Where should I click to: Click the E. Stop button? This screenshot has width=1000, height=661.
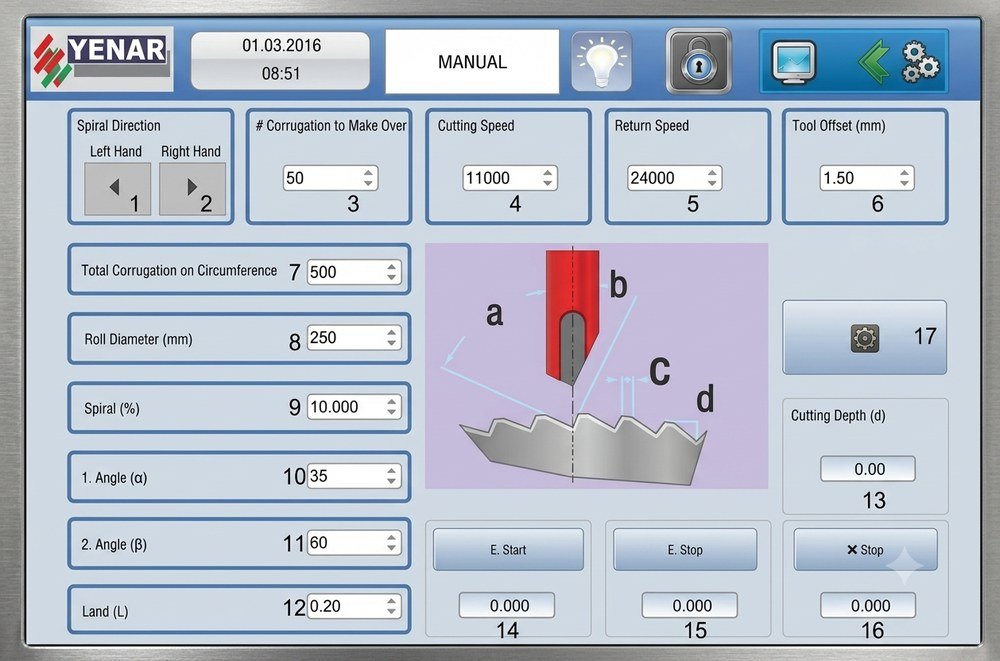click(x=685, y=549)
